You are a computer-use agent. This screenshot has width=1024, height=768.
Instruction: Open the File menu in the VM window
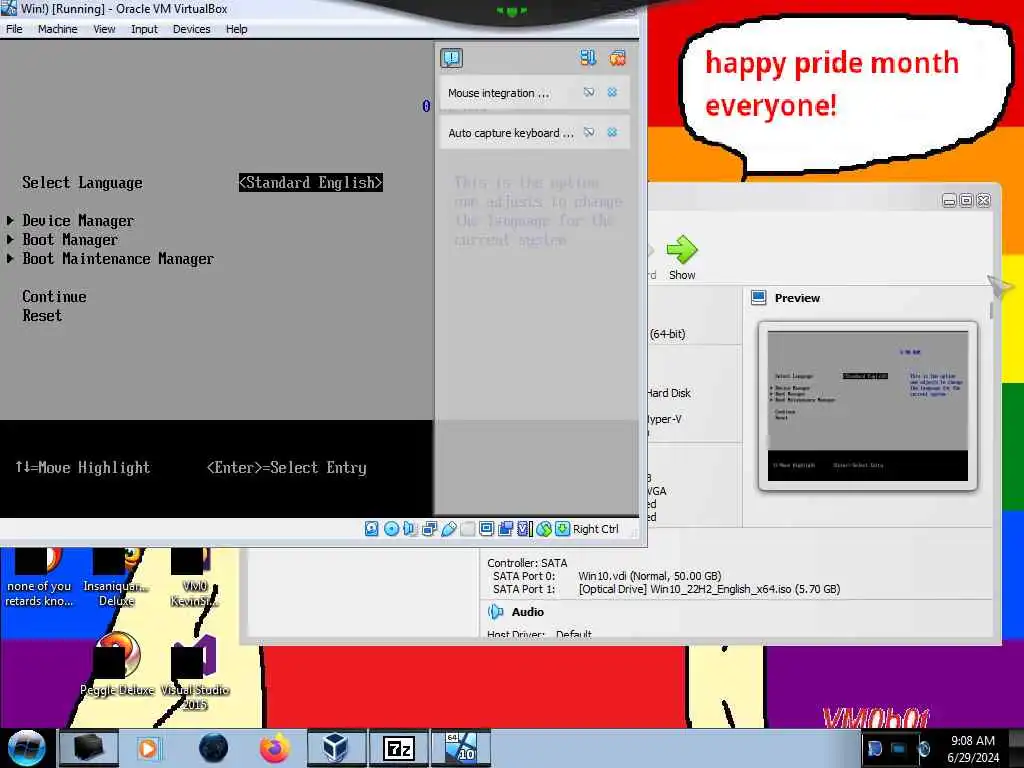point(14,29)
